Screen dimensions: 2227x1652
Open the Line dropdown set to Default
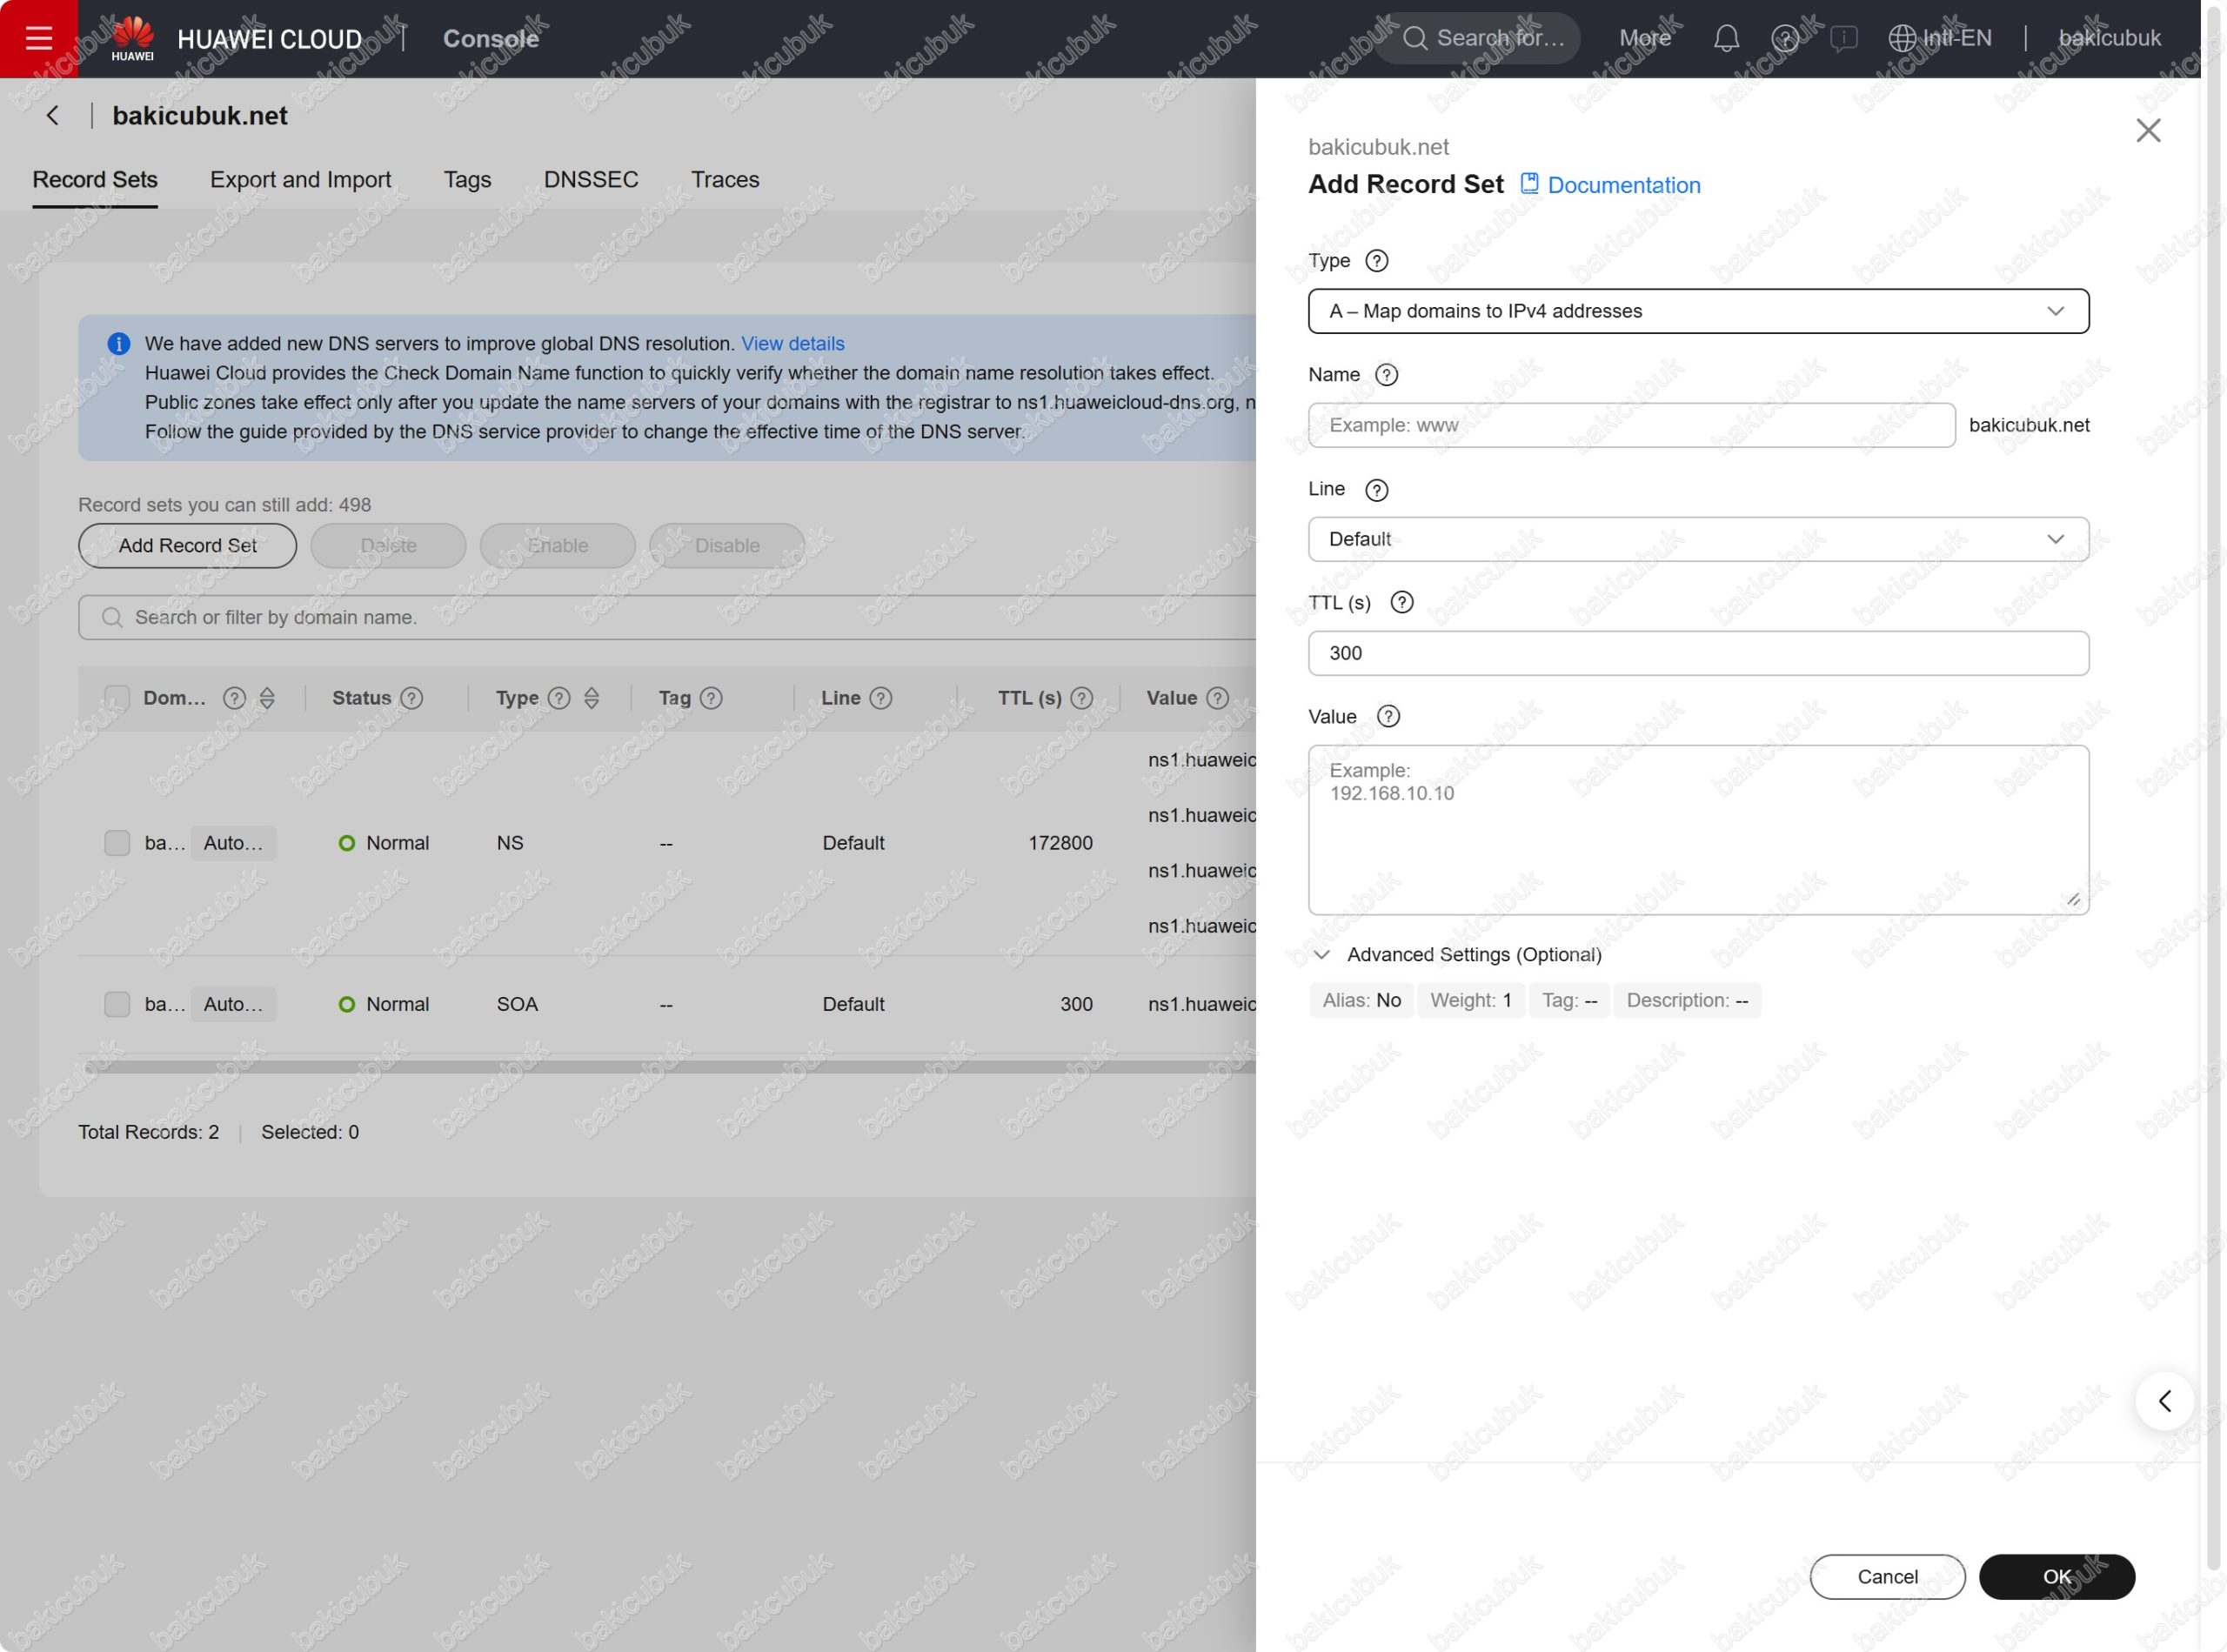point(1697,539)
